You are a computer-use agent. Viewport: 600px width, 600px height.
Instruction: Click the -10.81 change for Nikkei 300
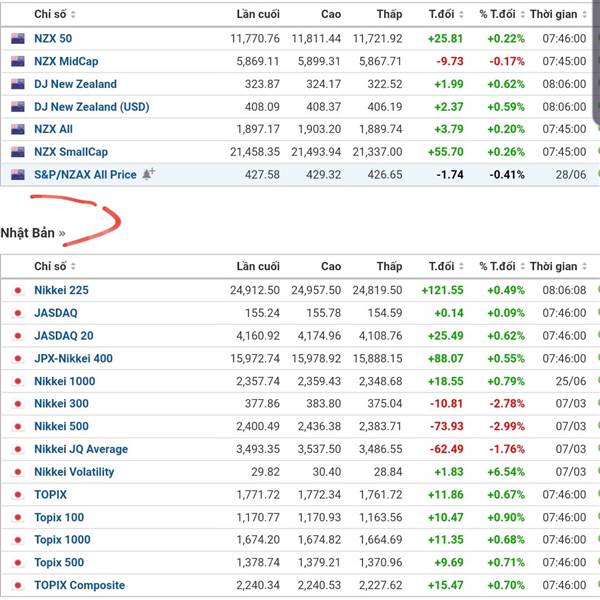pos(447,403)
